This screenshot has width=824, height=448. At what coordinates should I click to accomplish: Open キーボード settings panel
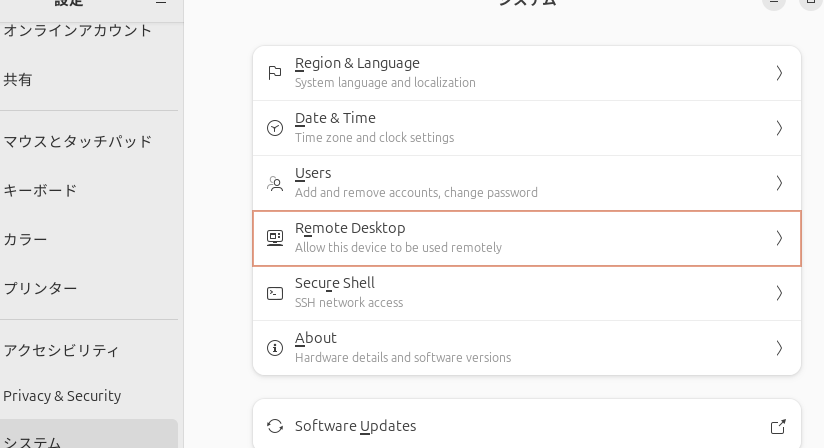(40, 190)
